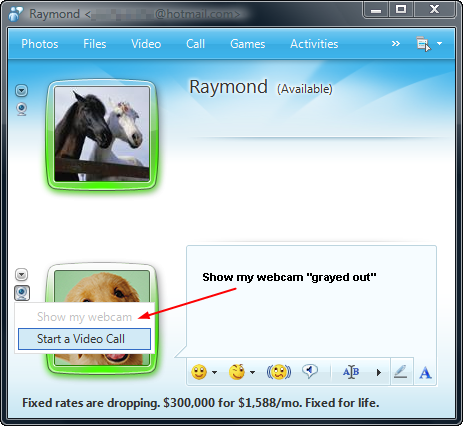Maximize the conversation window
The height and width of the screenshot is (426, 463).
click(401, 10)
